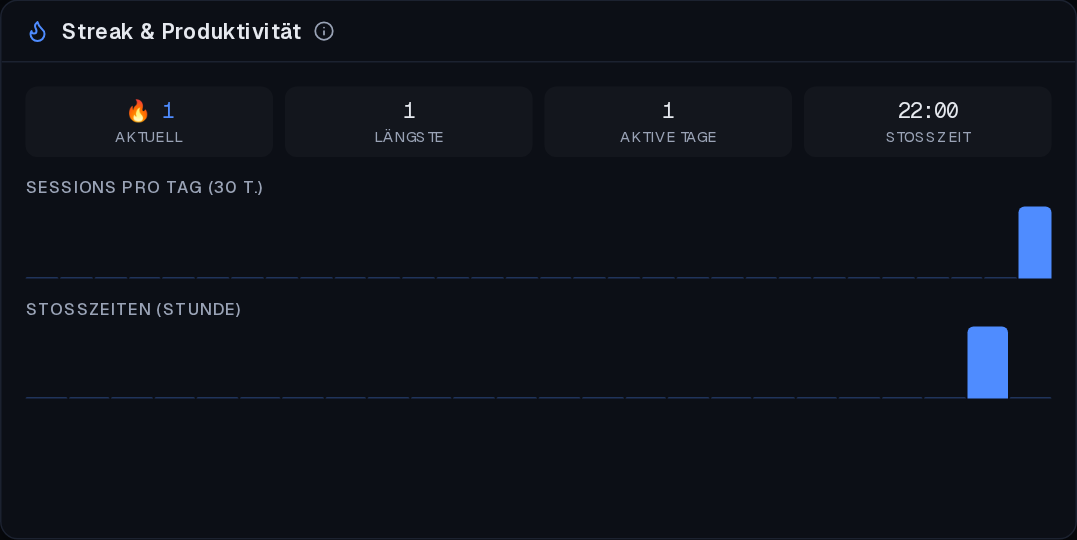Image resolution: width=1077 pixels, height=540 pixels.
Task: Click the fire emoji in Aktuell card
Action: 138,111
